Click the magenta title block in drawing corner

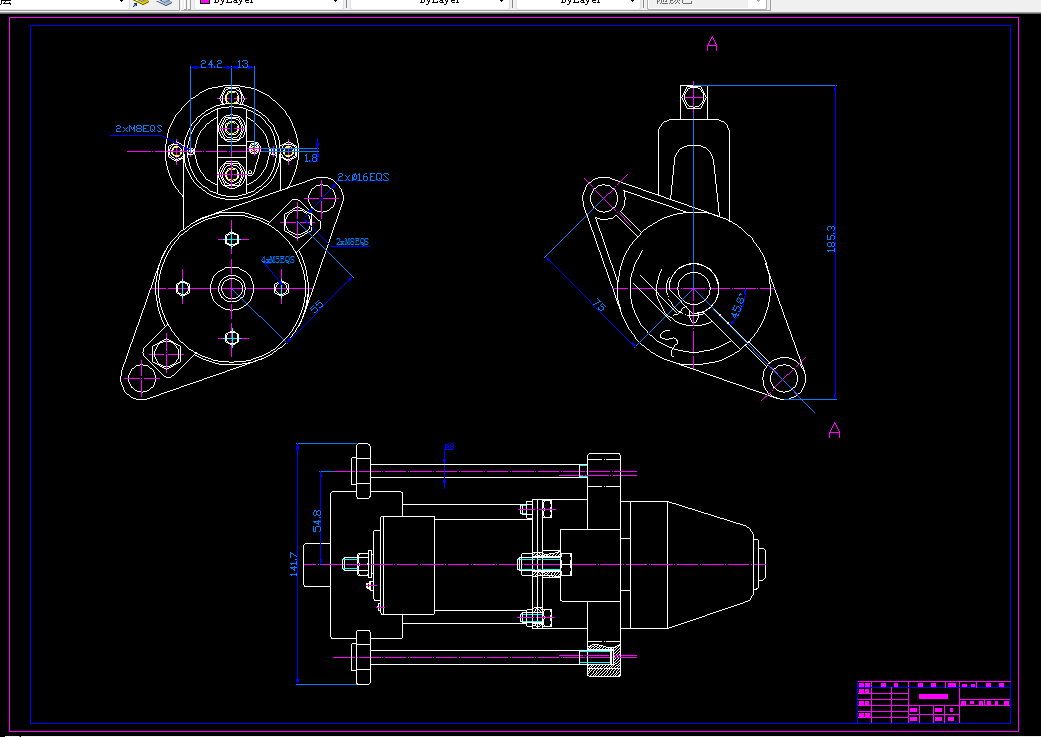click(933, 702)
